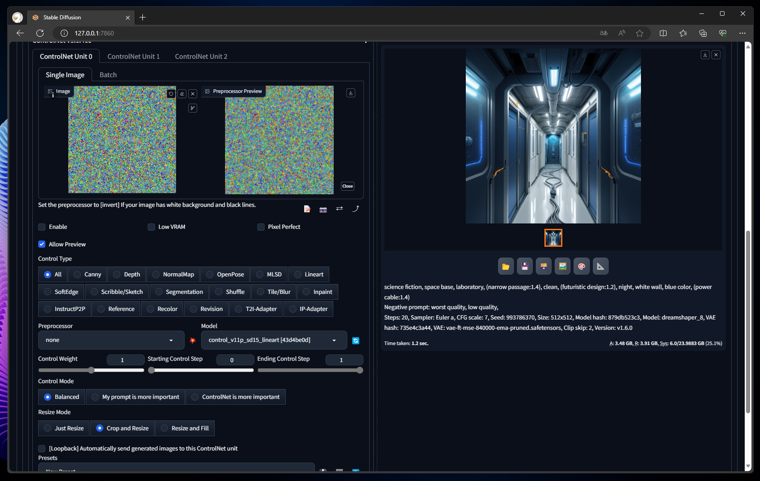Undo edit on ControlNet input image
The width and height of the screenshot is (760, 481).
tap(171, 94)
